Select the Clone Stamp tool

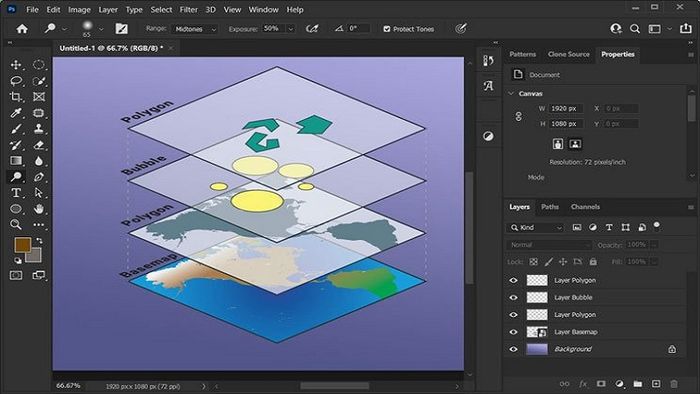[39, 129]
